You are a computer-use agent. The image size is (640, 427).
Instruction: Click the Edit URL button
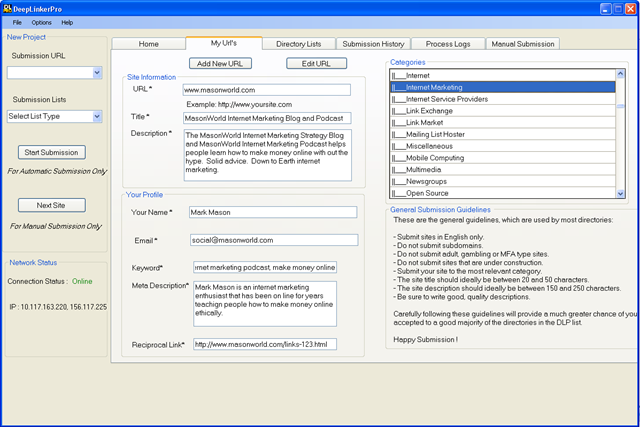(x=317, y=64)
